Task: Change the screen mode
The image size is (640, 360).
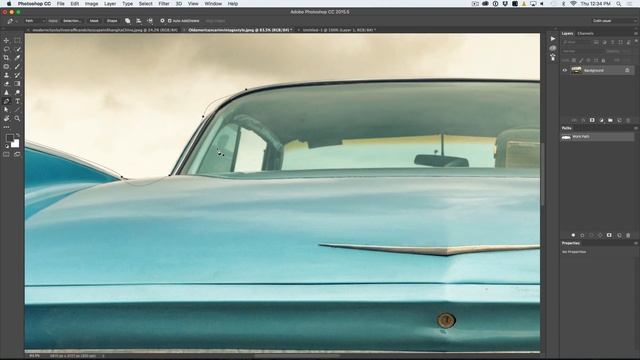Action: [x=17, y=155]
